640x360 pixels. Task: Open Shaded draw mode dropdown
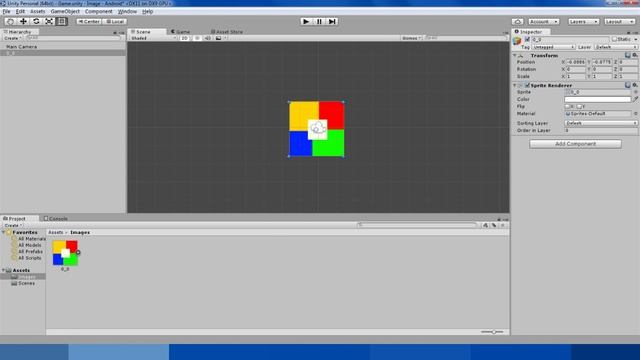click(x=153, y=38)
